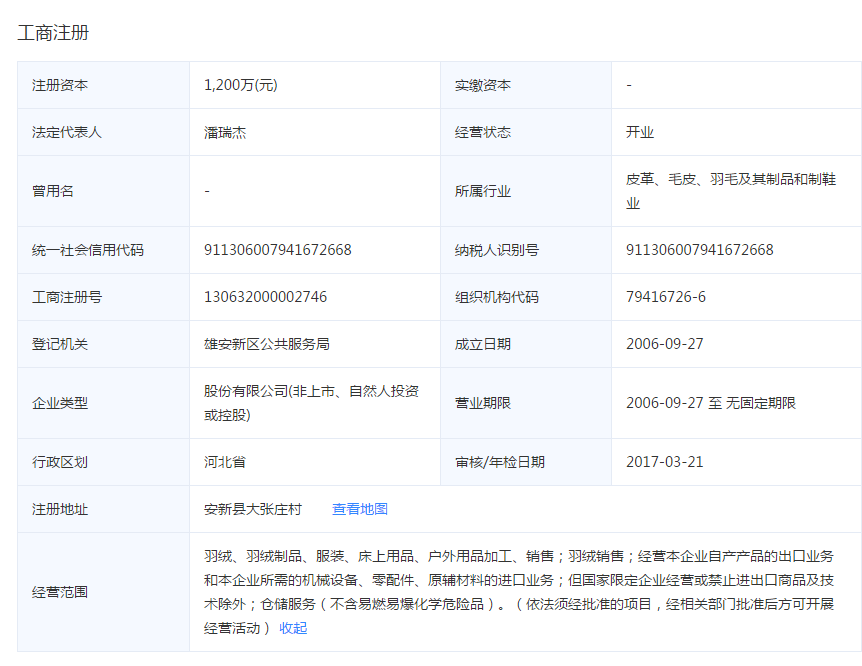862x666 pixels.
Task: Select legal representative name 潘瑞杰
Action: pos(225,133)
